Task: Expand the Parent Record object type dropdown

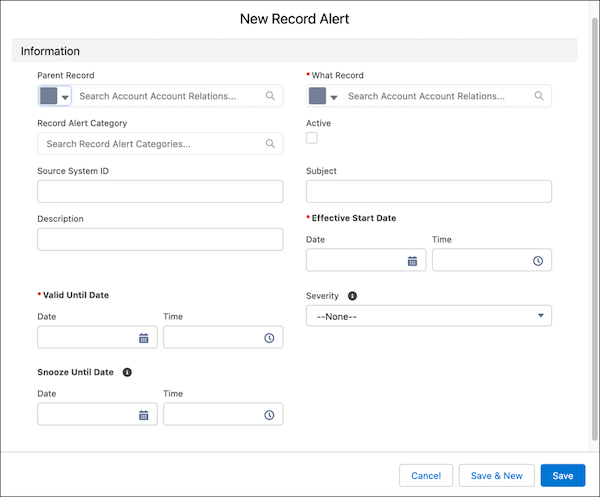Action: [66, 97]
